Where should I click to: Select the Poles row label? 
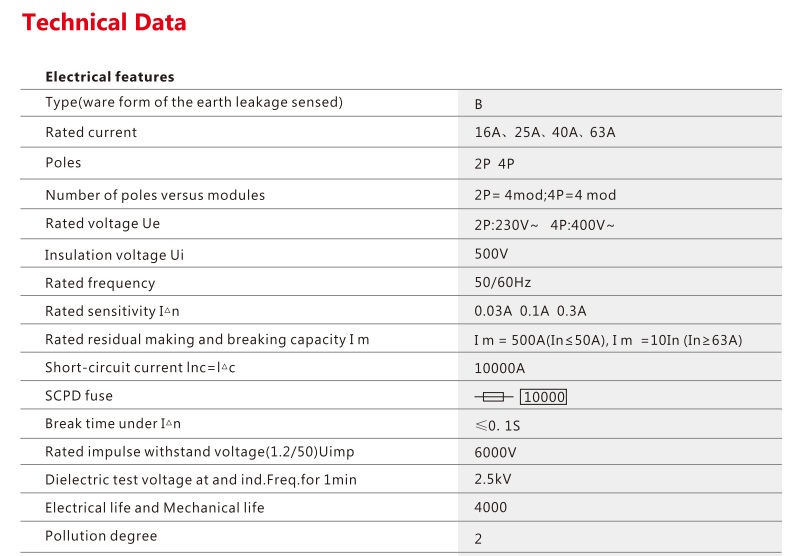[63, 163]
